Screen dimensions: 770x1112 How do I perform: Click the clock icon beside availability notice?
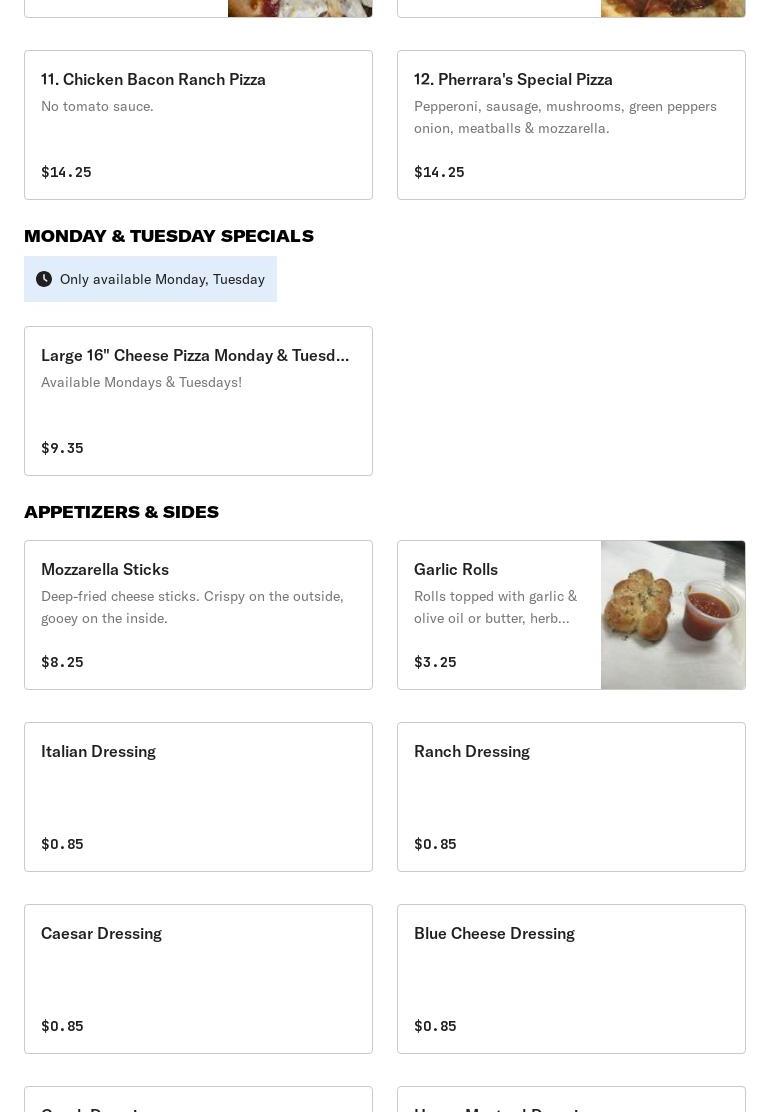(x=44, y=279)
